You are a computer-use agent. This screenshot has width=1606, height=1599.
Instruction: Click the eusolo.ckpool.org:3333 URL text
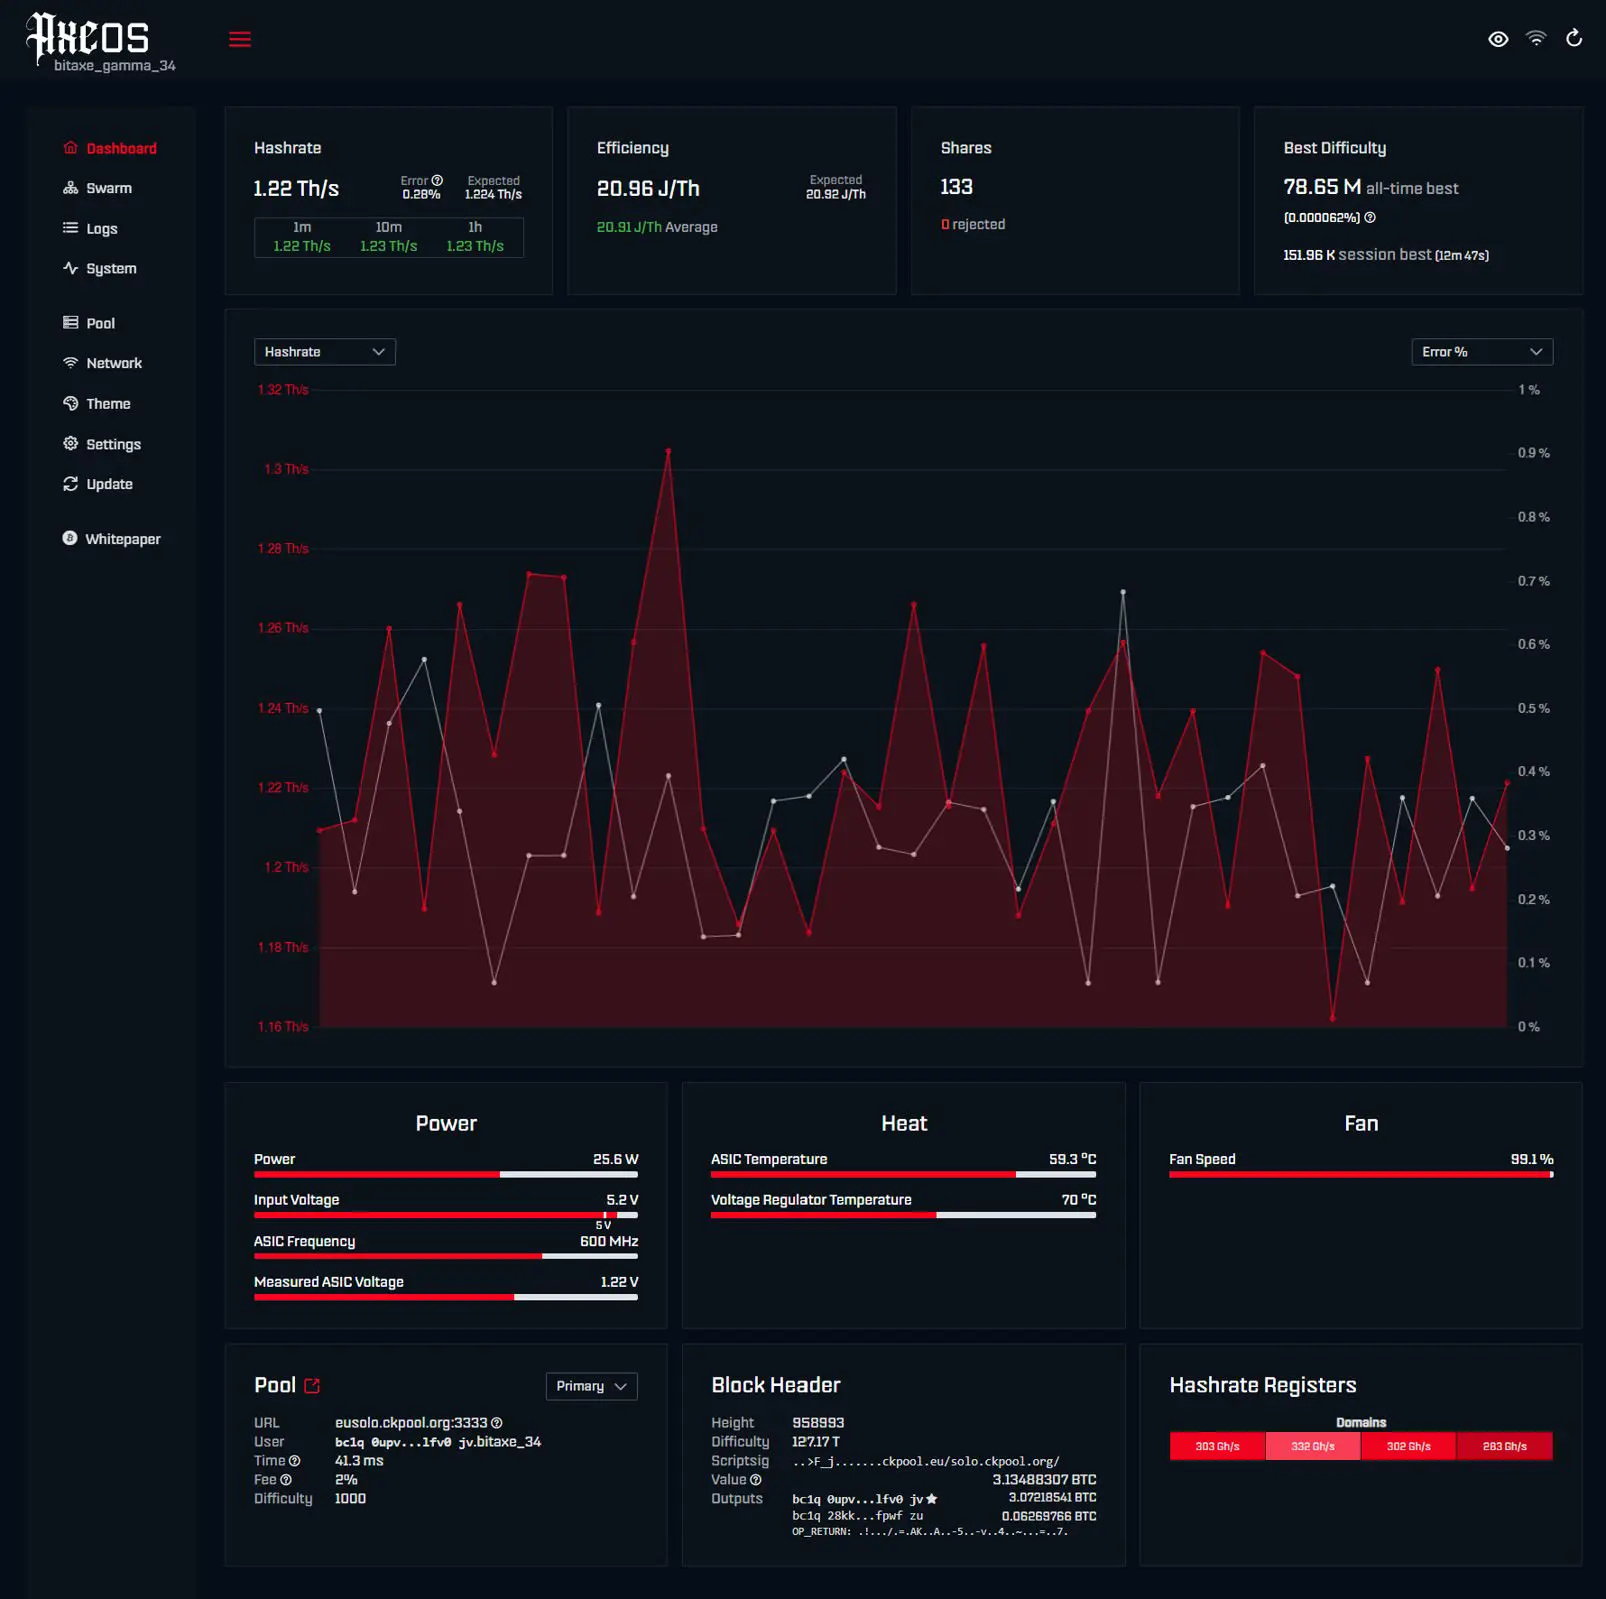pyautogui.click(x=411, y=1423)
